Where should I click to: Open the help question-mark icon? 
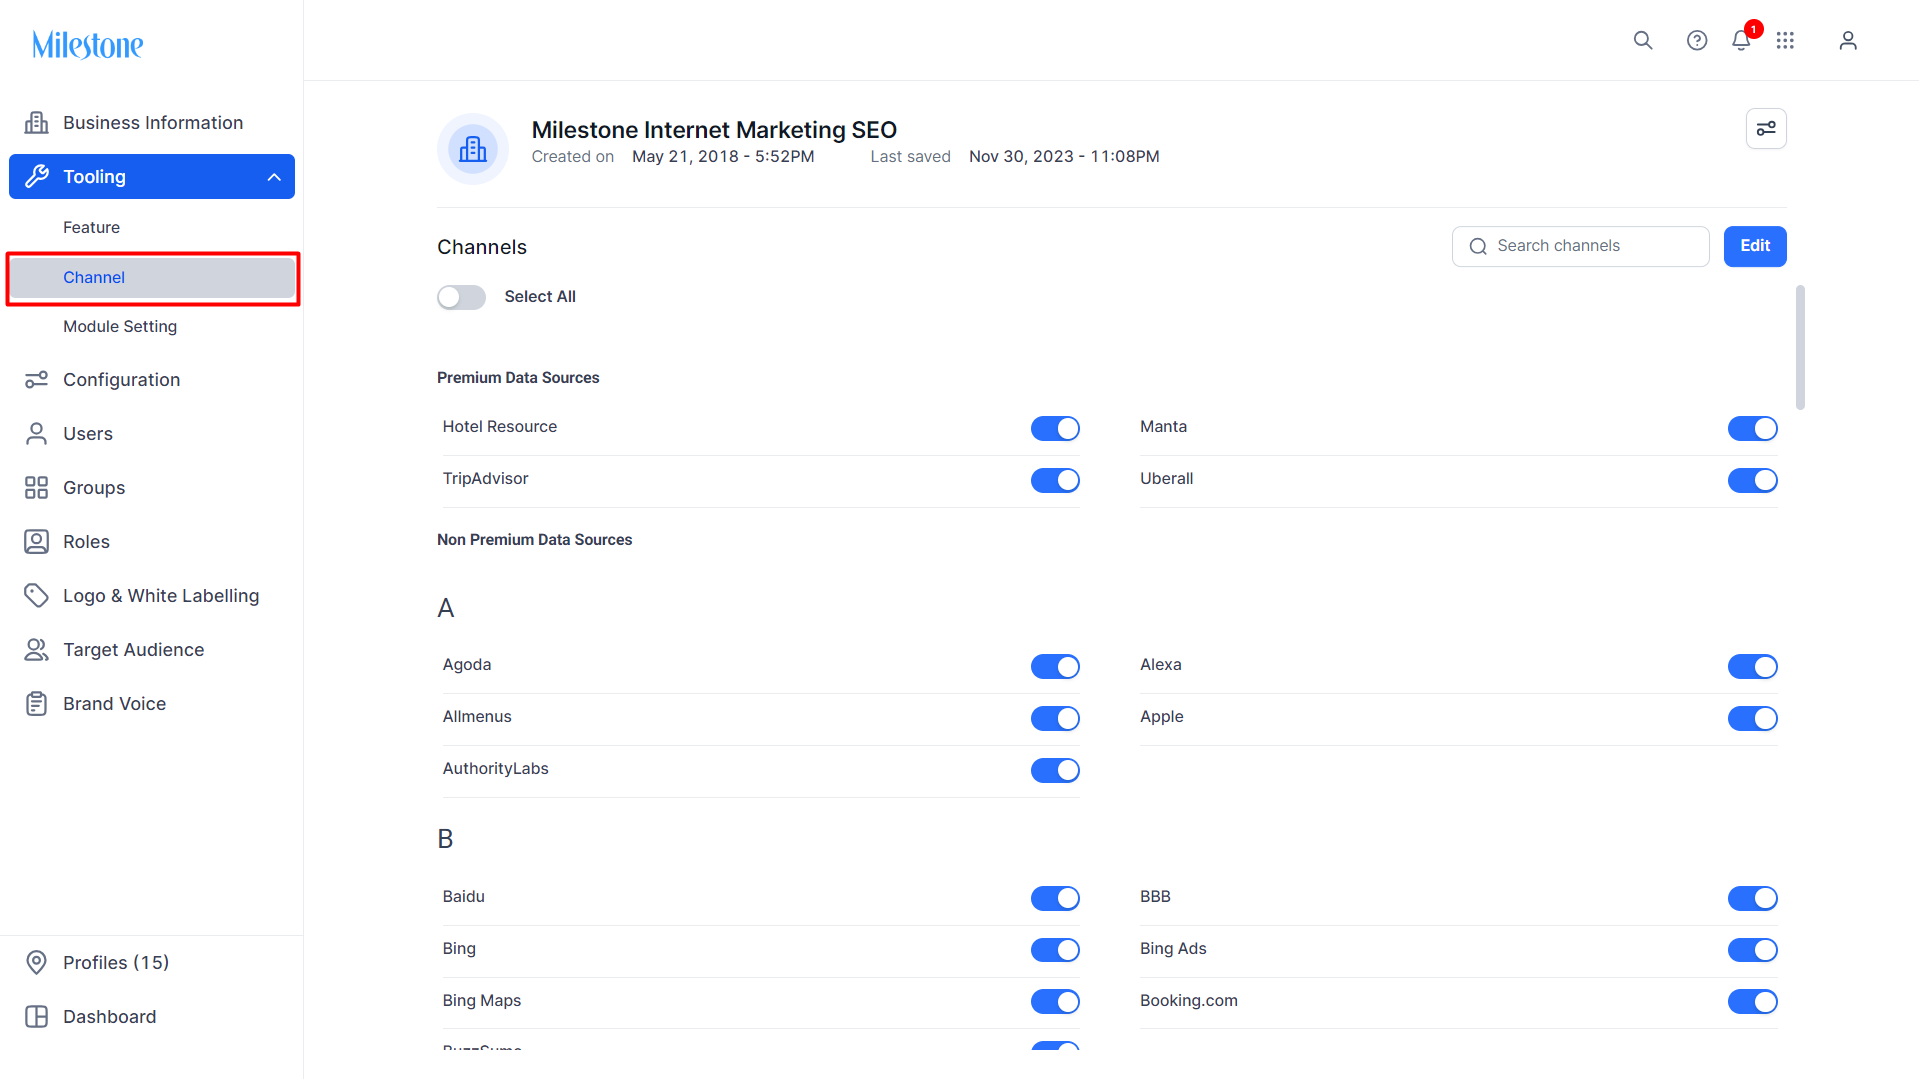click(x=1697, y=40)
